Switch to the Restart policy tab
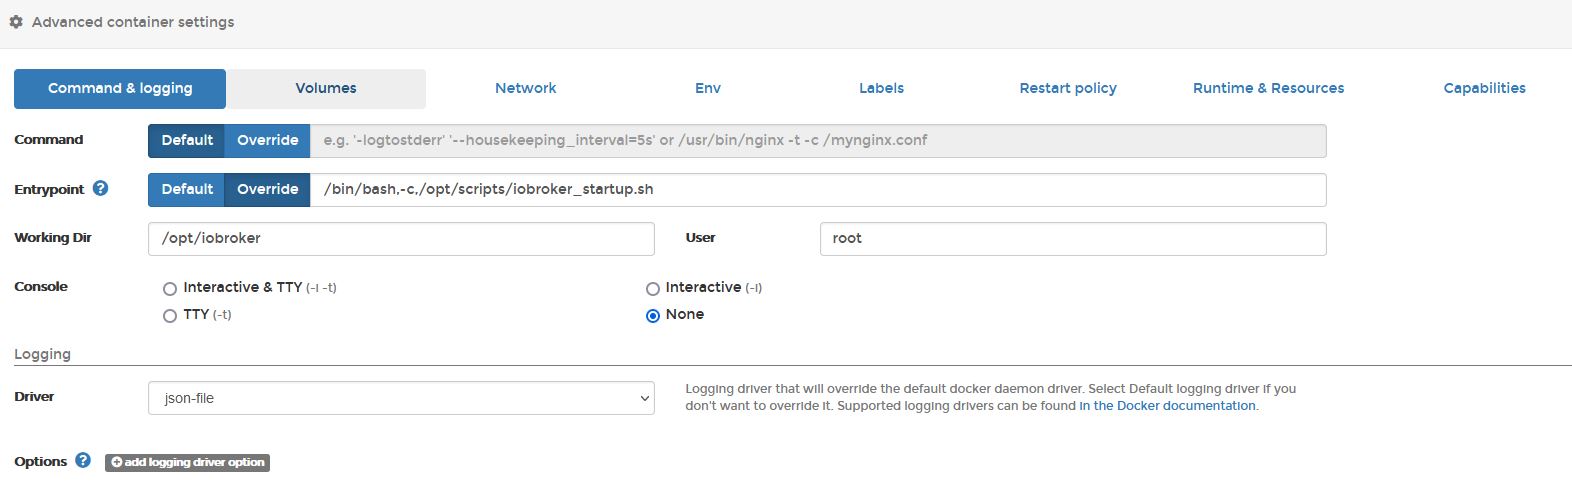1572x498 pixels. (1068, 88)
